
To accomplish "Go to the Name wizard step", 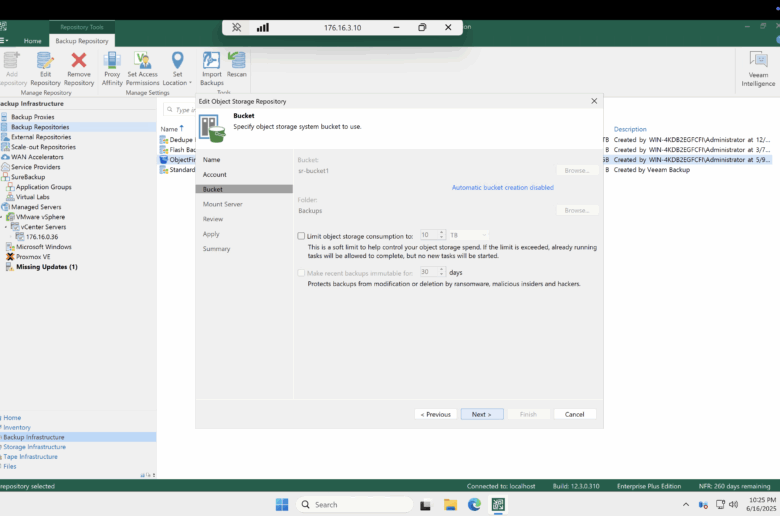I will pos(211,160).
